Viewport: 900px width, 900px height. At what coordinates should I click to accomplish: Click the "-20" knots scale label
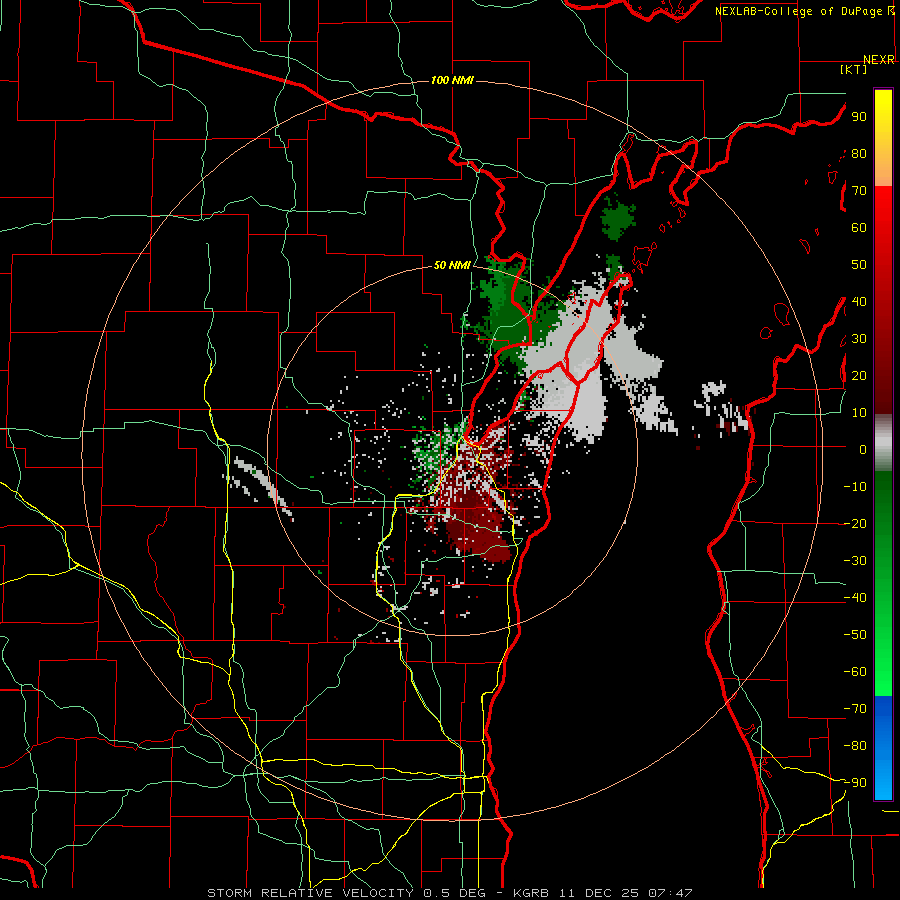point(855,523)
